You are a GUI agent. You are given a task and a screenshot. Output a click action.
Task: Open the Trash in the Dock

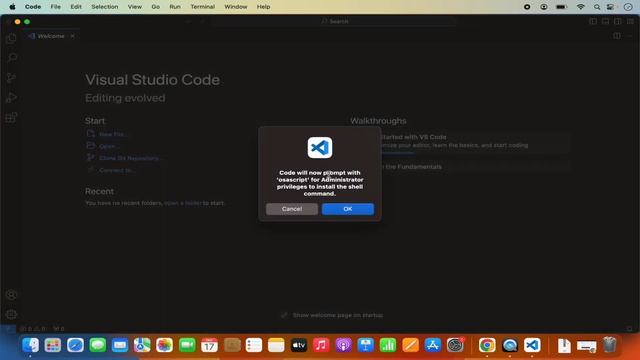609,345
